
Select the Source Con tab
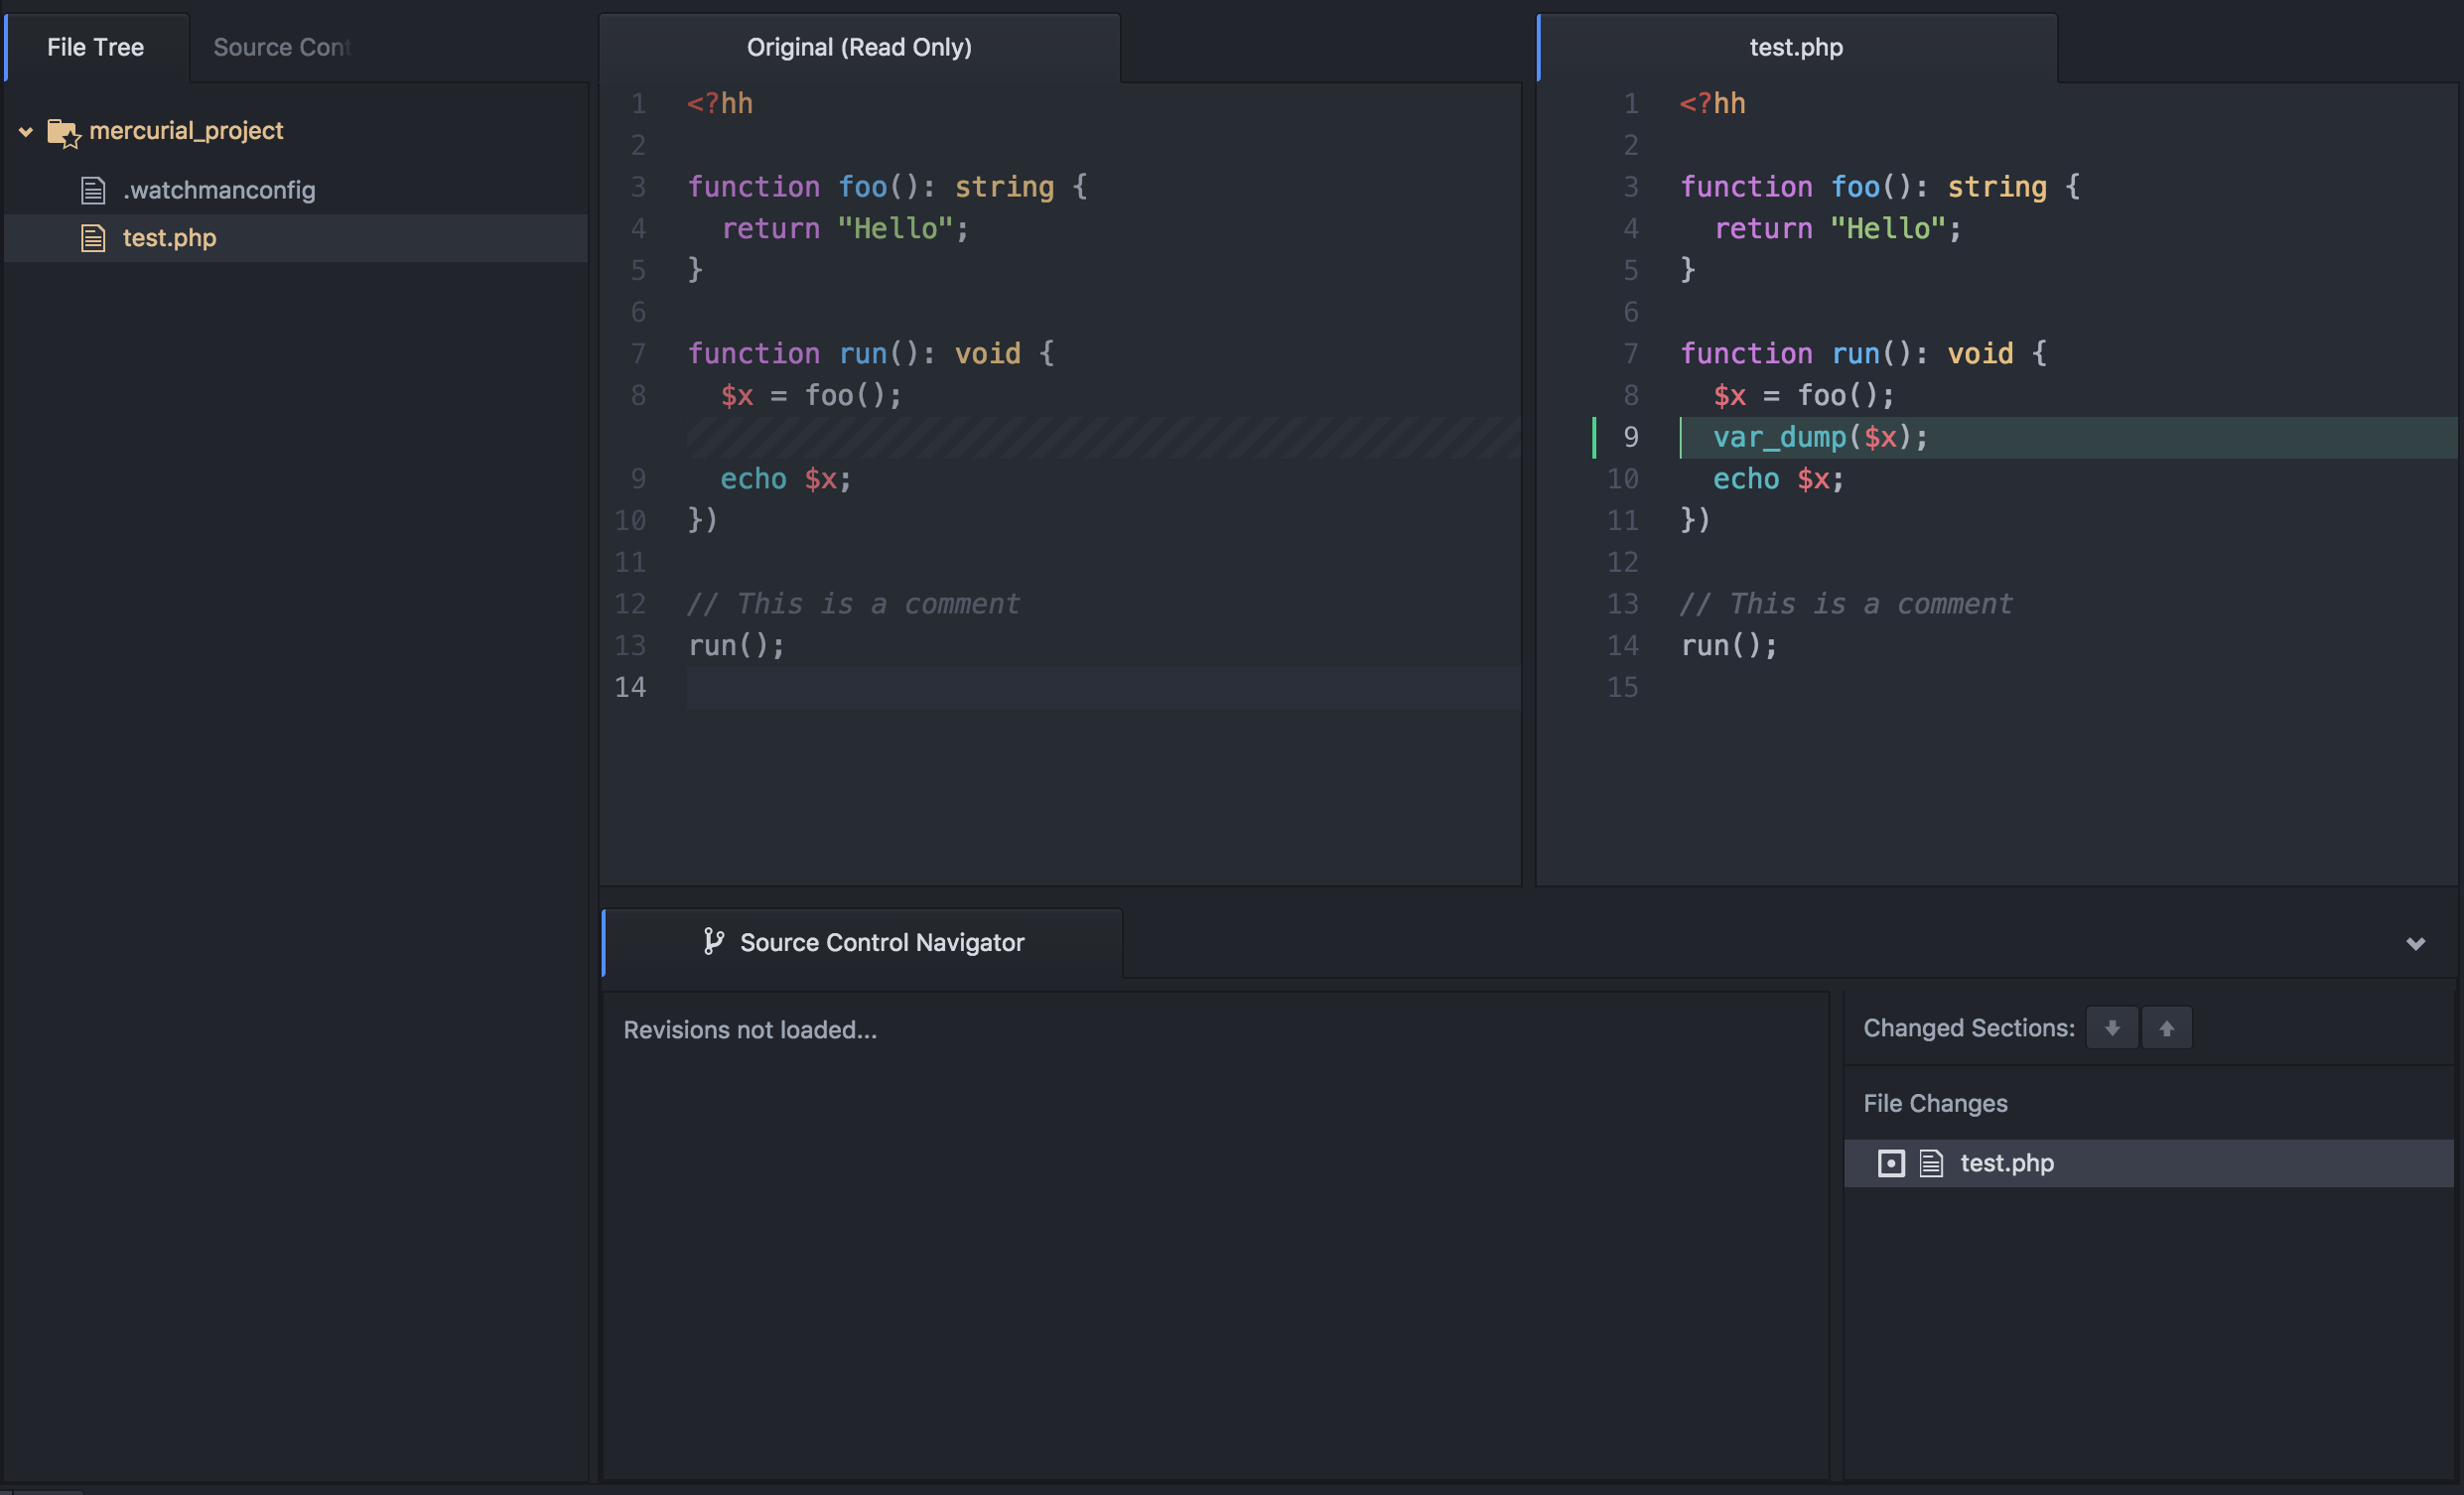coord(282,46)
